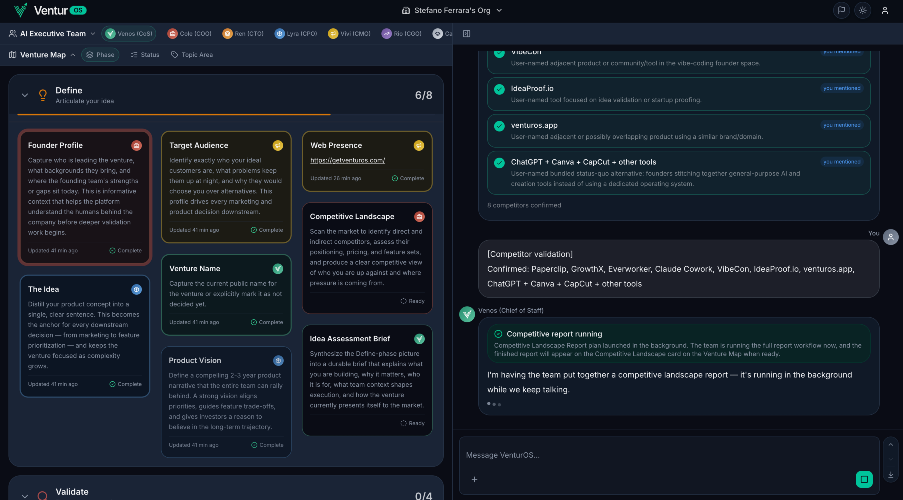Open the flag feedback icon

click(x=841, y=10)
